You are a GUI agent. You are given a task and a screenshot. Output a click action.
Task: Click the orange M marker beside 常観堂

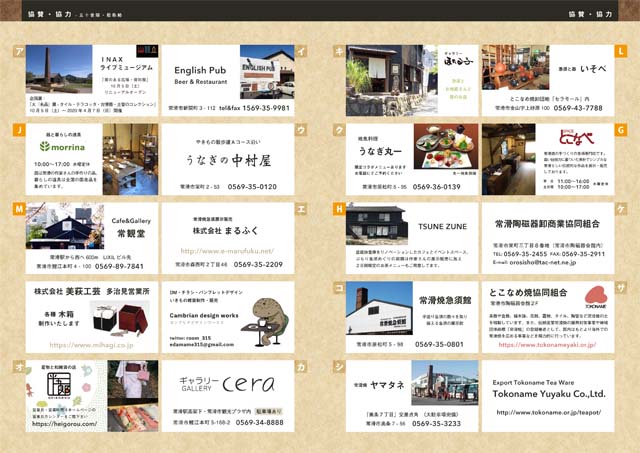(x=19, y=209)
